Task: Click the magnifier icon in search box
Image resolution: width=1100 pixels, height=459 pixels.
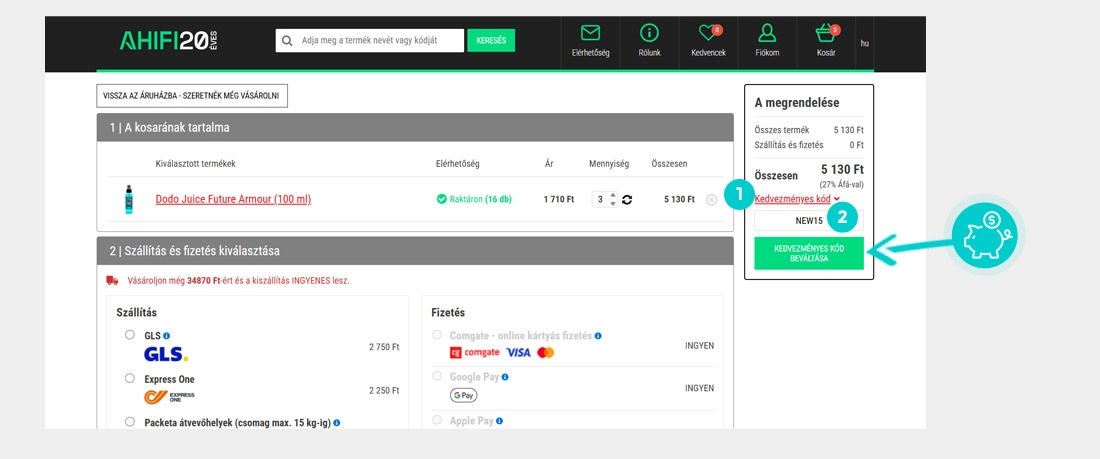Action: click(x=287, y=41)
